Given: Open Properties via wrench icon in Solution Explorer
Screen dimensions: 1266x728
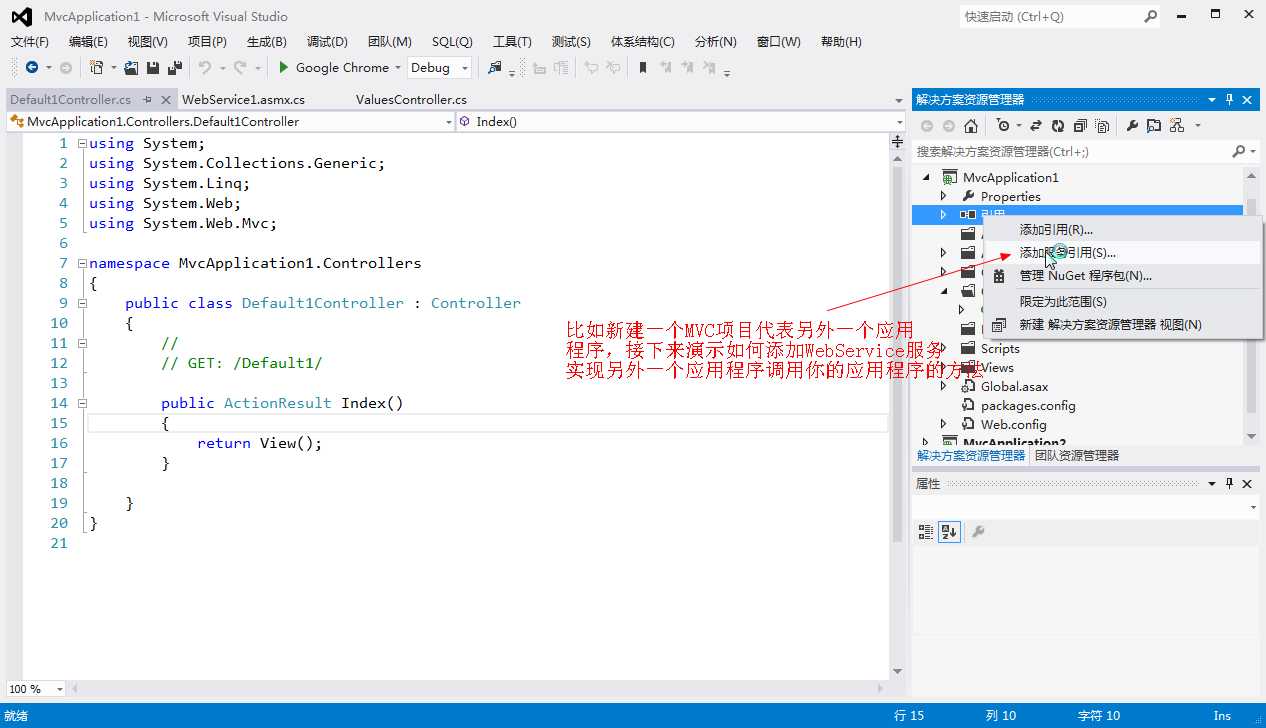Looking at the screenshot, I should tap(1132, 126).
